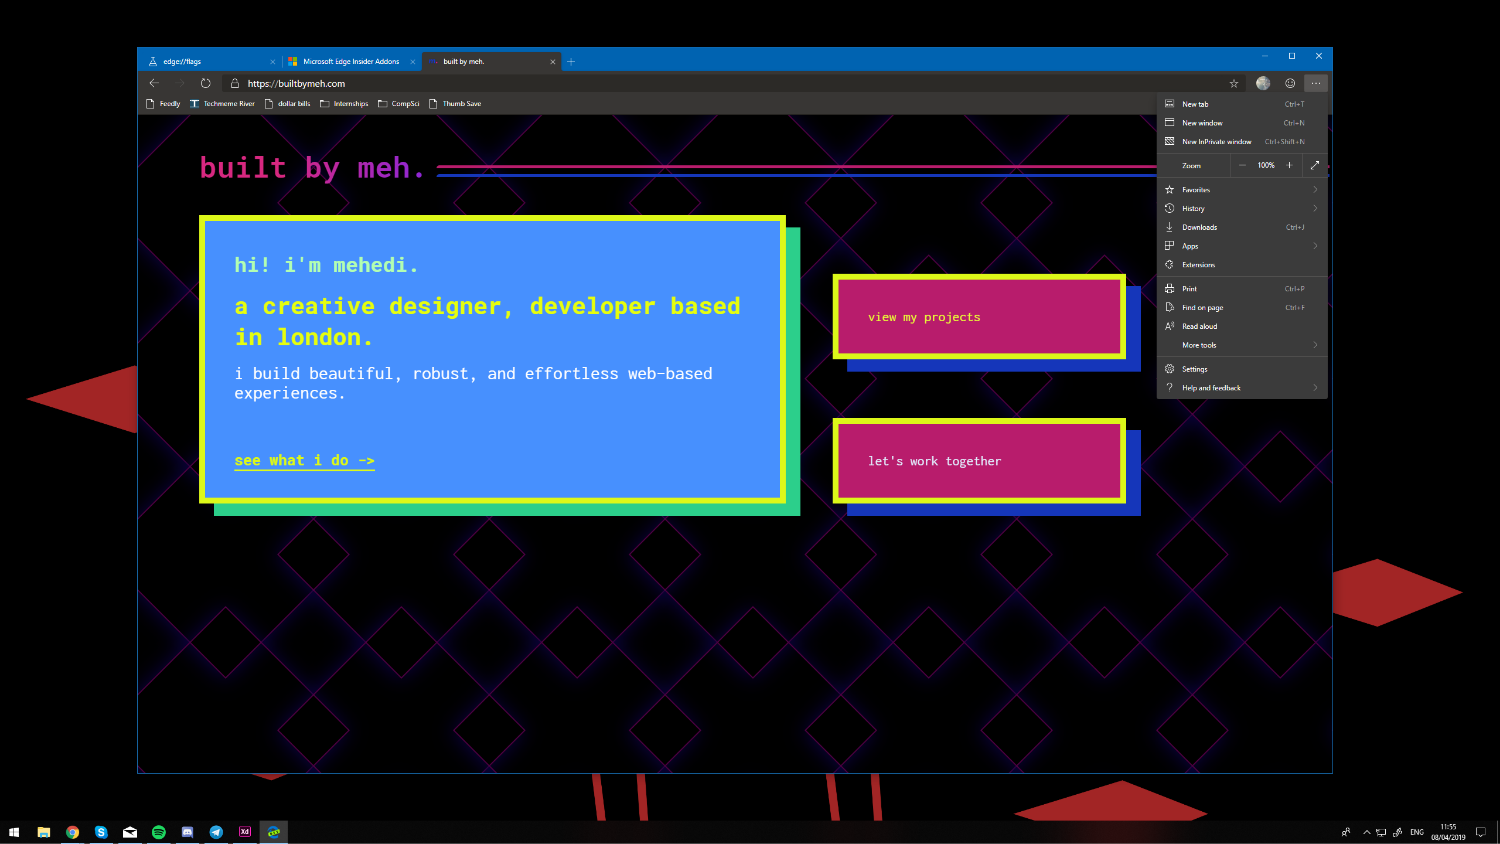The height and width of the screenshot is (844, 1500).
Task: Open the Internships bookmarks folder
Action: [x=344, y=103]
